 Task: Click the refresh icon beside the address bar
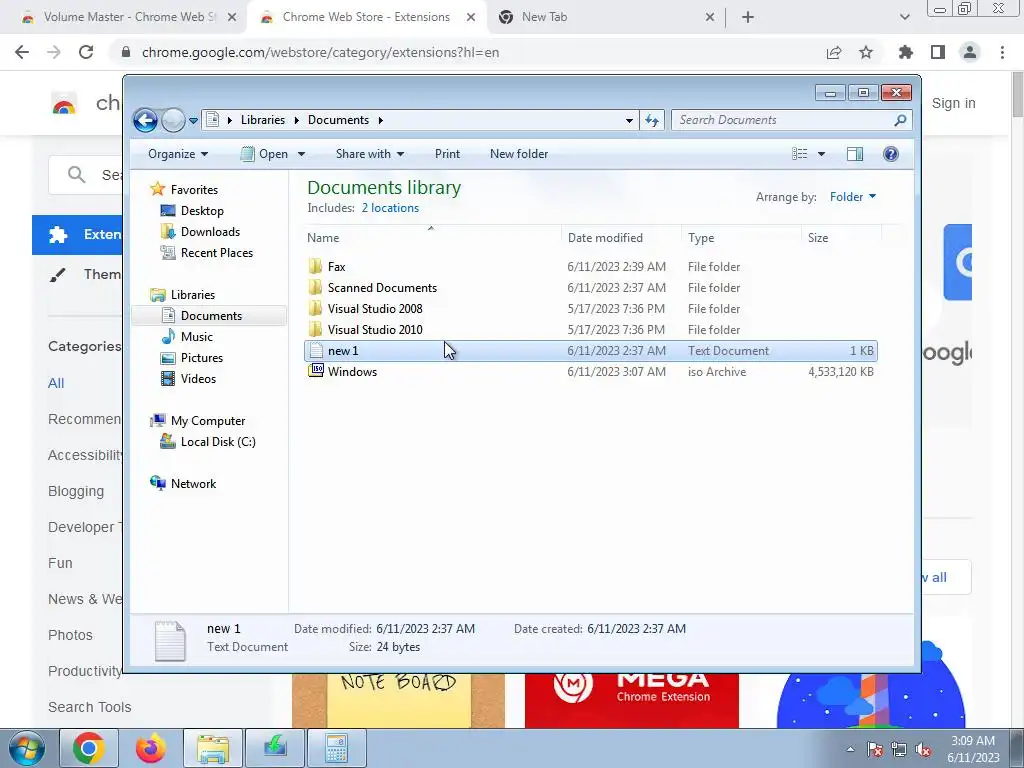(x=652, y=120)
